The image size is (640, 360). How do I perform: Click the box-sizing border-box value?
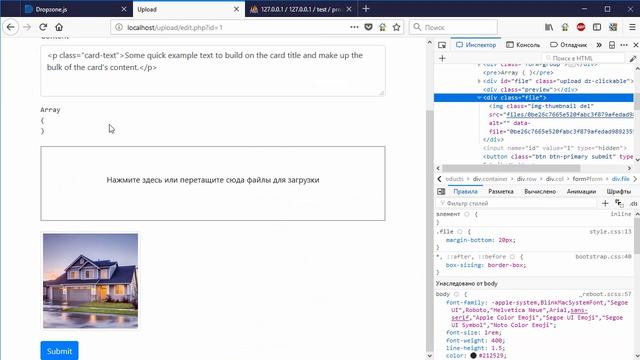click(506, 265)
